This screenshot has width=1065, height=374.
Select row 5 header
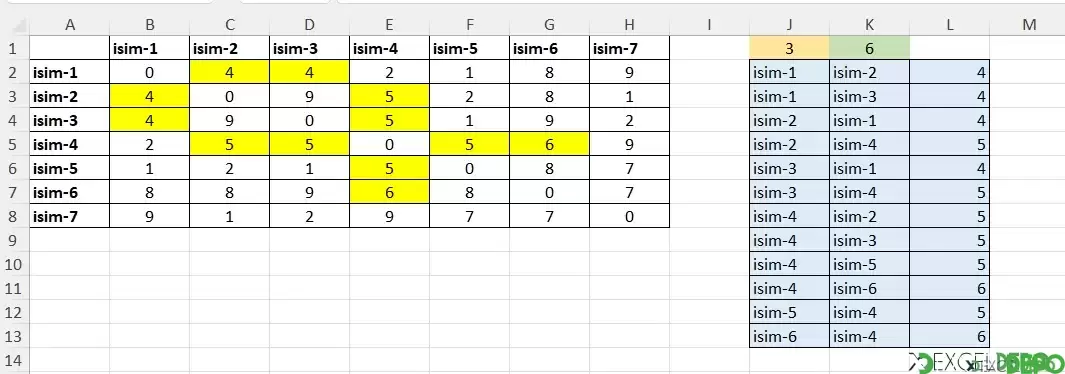click(14, 144)
